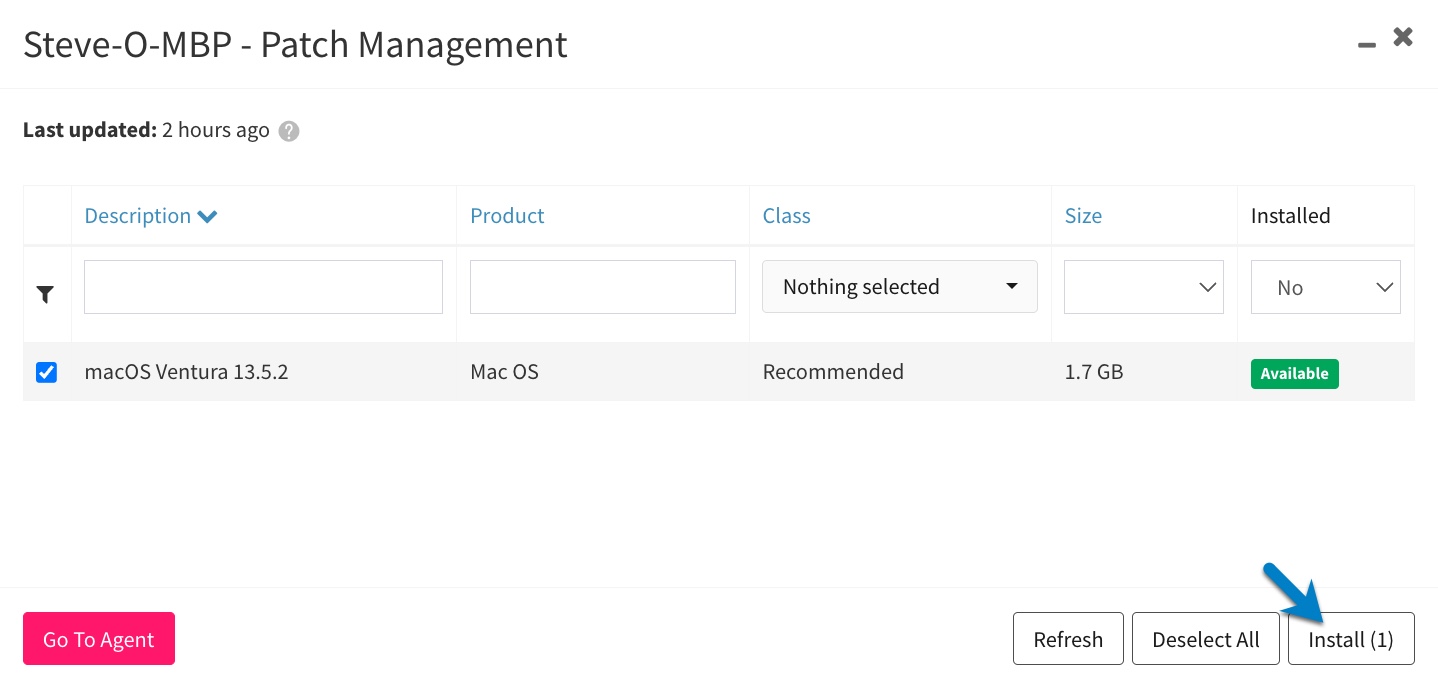The width and height of the screenshot is (1438, 688).
Task: Click the Installed column header
Action: click(1290, 216)
